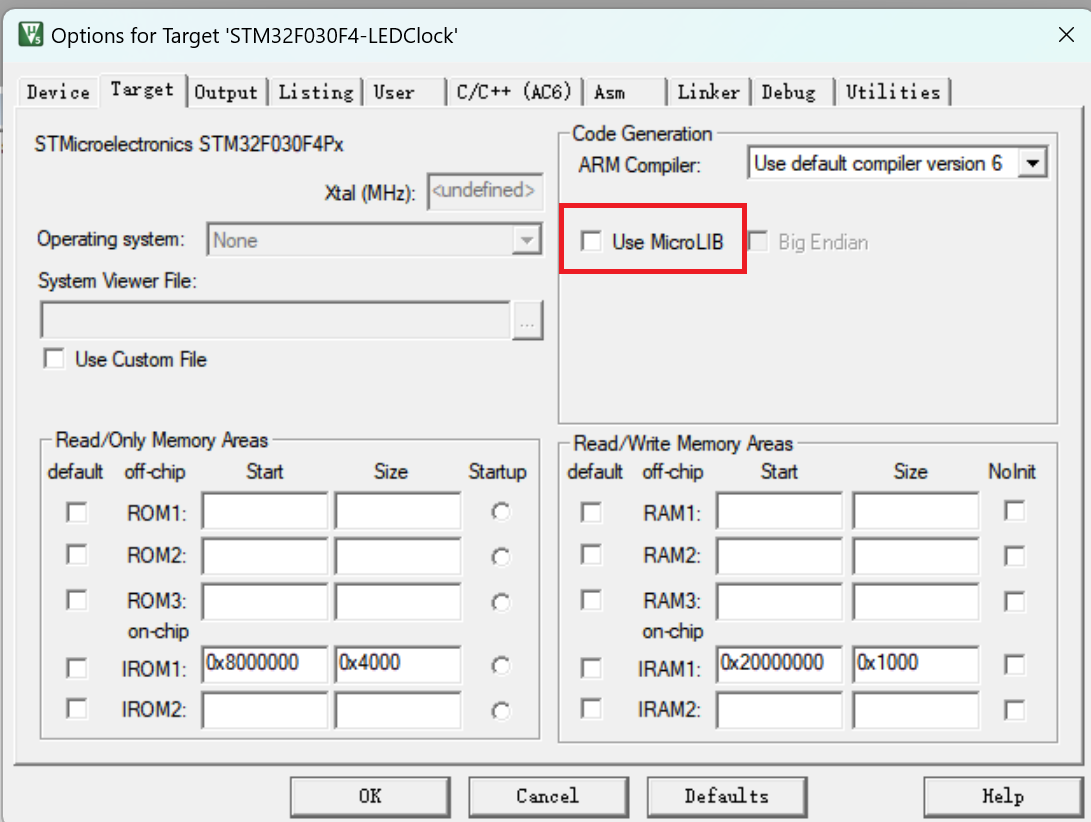Click the Xtal (MHz) input field
Viewport: 1091px width, 822px height.
[485, 191]
